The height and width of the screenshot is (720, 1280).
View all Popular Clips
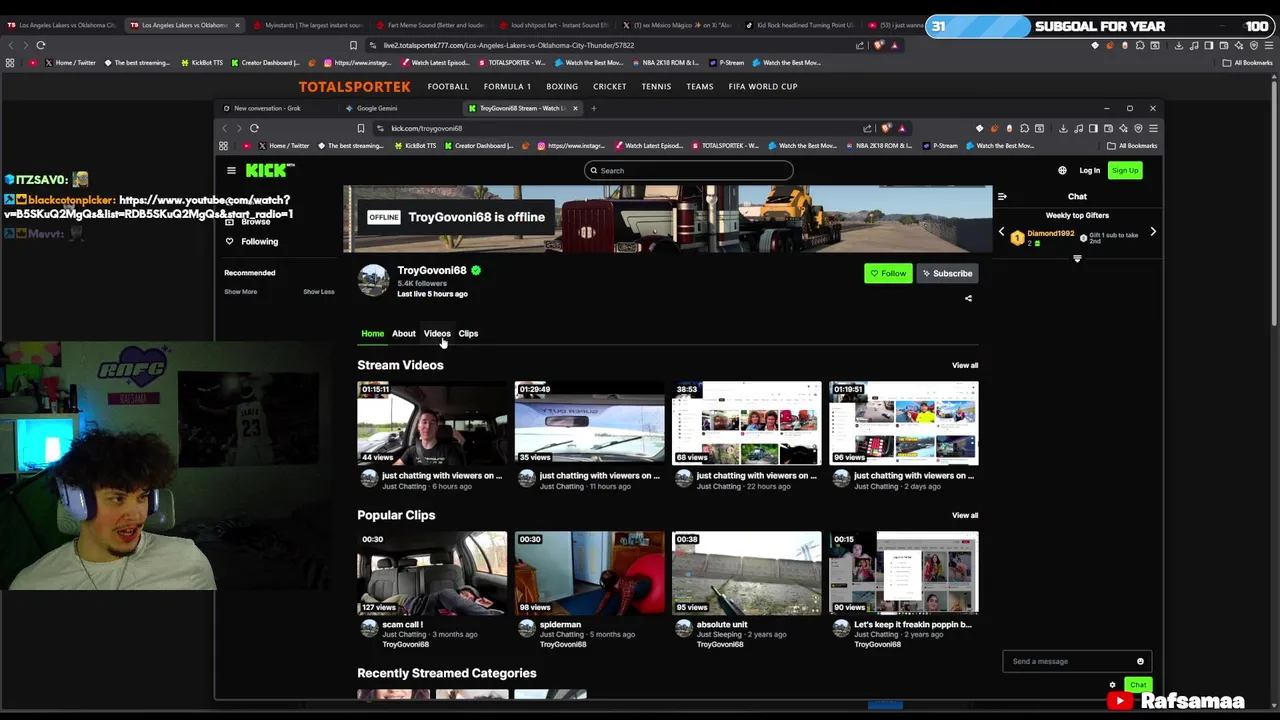click(x=965, y=515)
